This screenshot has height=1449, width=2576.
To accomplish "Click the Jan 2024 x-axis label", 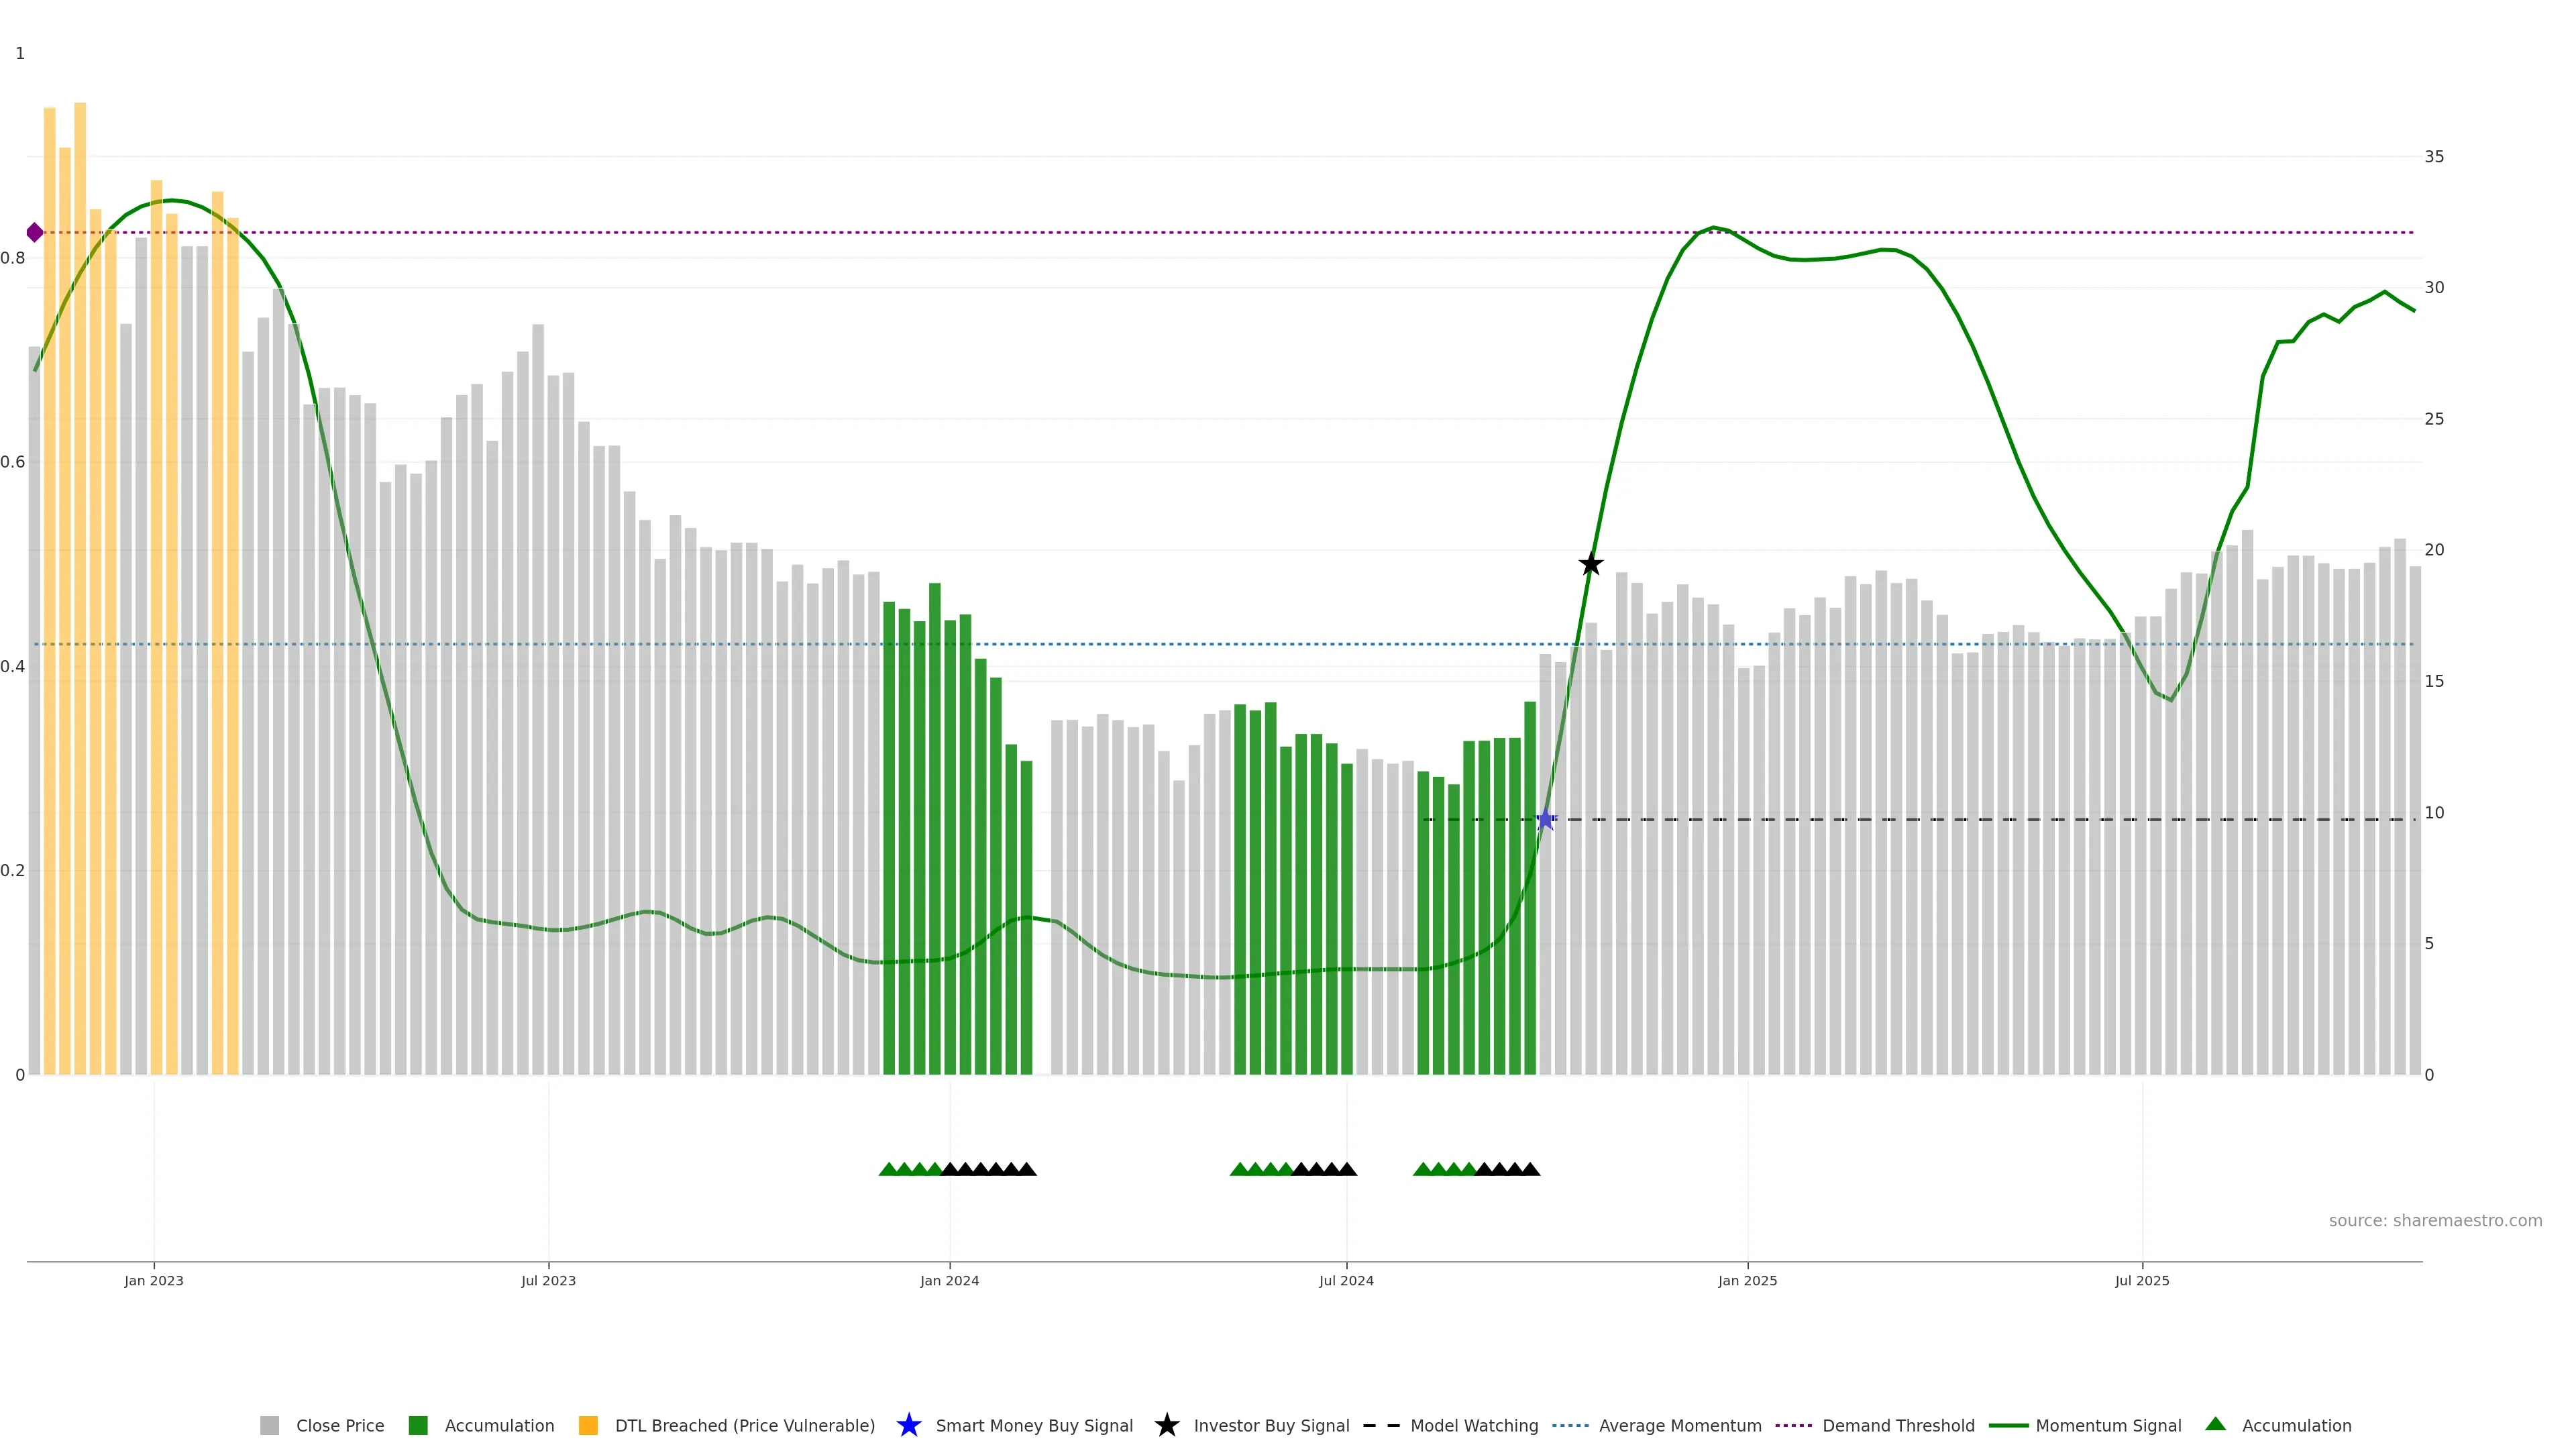I will (949, 1281).
